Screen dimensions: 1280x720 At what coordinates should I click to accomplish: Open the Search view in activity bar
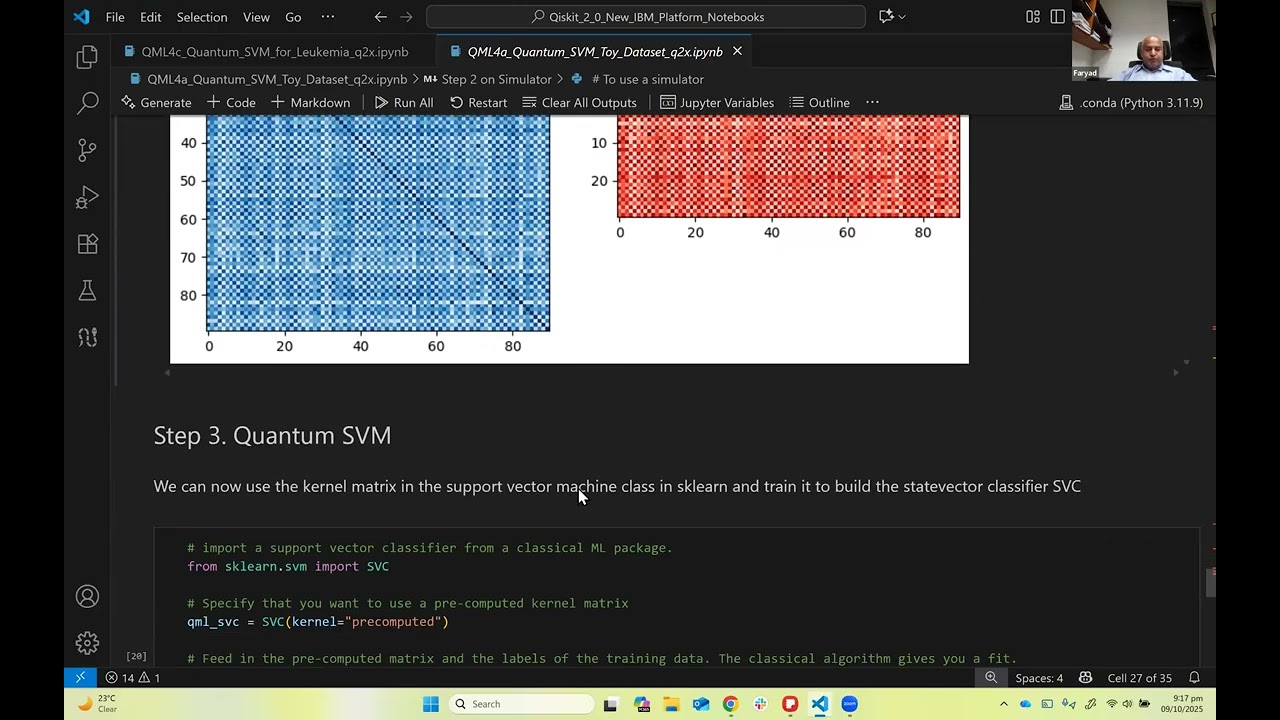[87, 103]
